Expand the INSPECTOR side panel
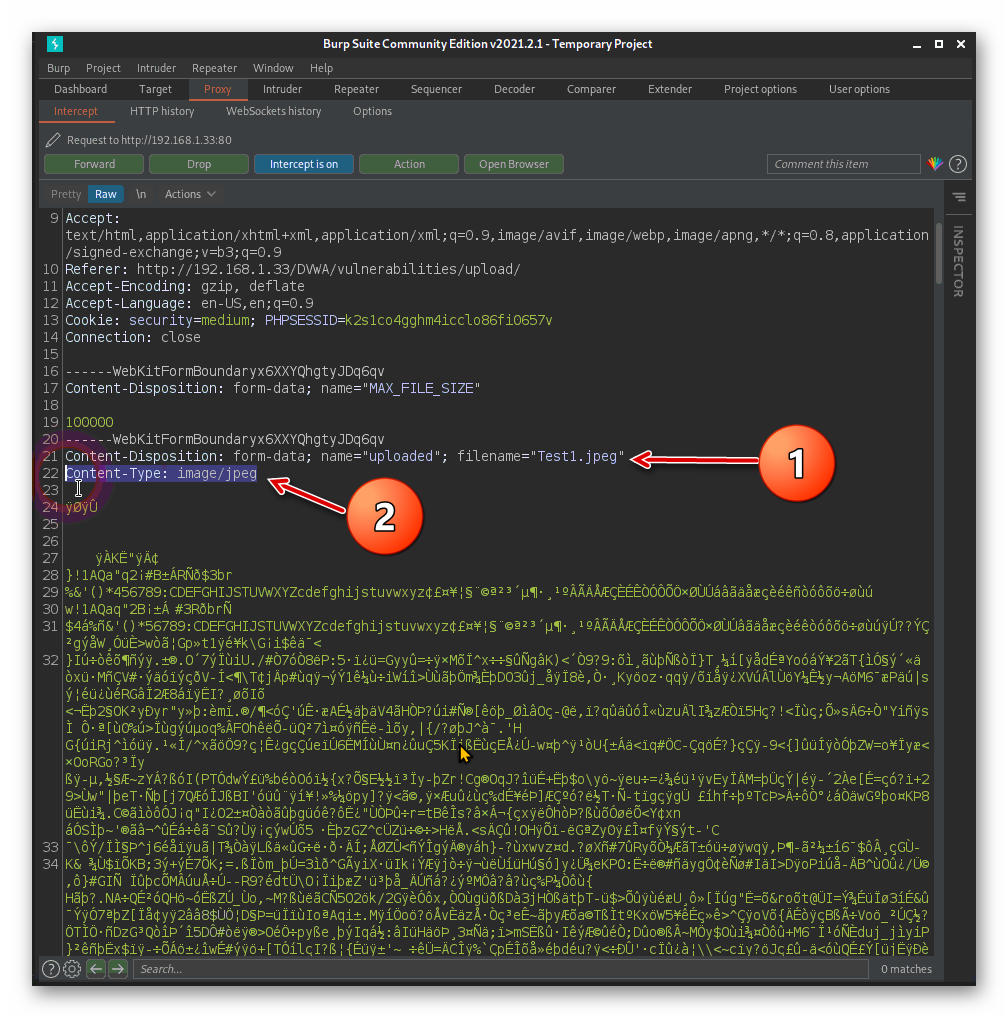The image size is (1008, 1018). (x=958, y=262)
